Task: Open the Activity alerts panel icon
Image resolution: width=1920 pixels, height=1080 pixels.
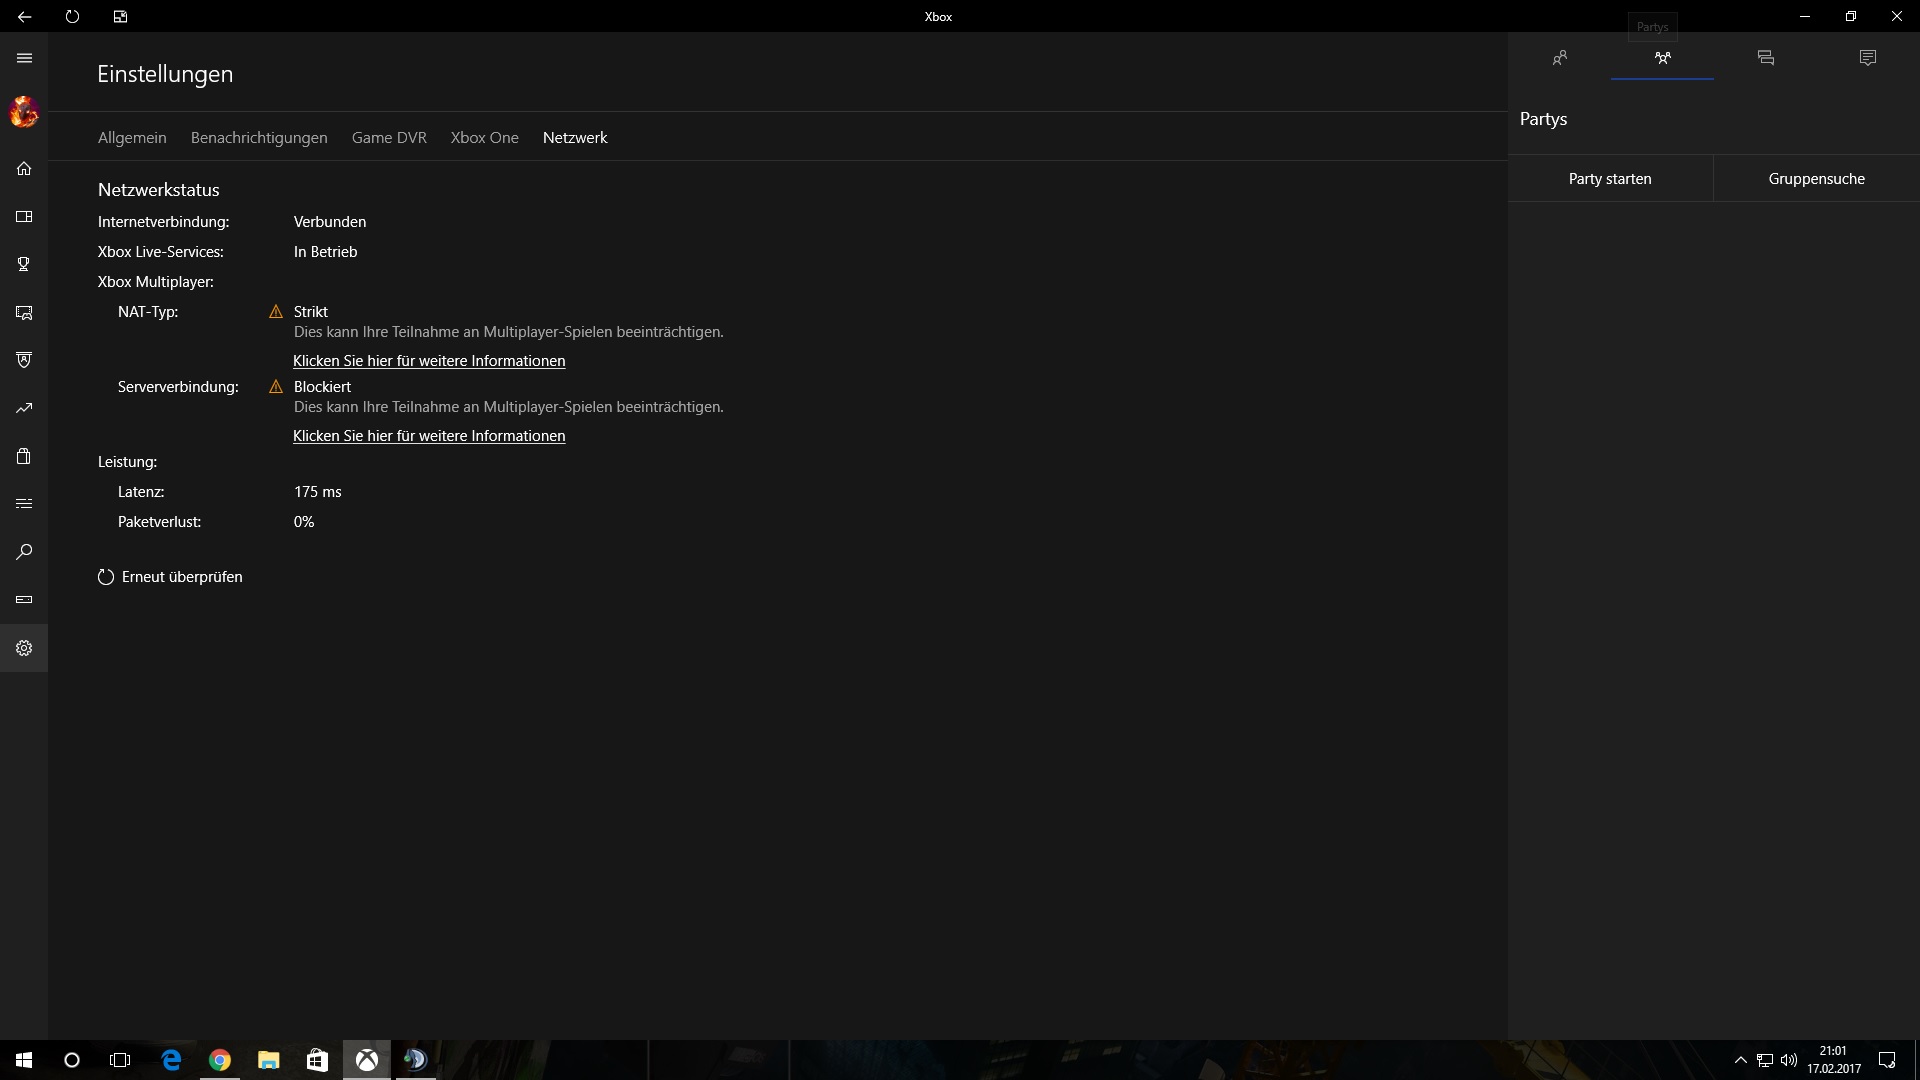Action: click(1867, 58)
